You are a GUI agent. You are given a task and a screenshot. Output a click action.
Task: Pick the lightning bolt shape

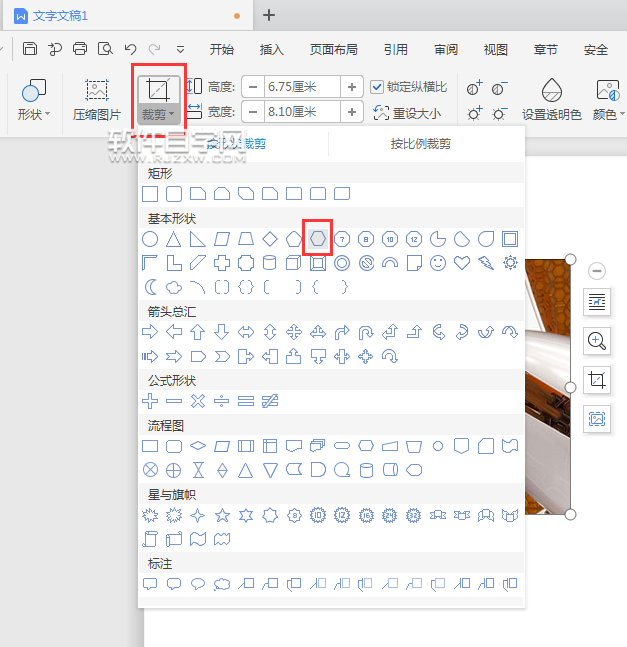(x=486, y=263)
